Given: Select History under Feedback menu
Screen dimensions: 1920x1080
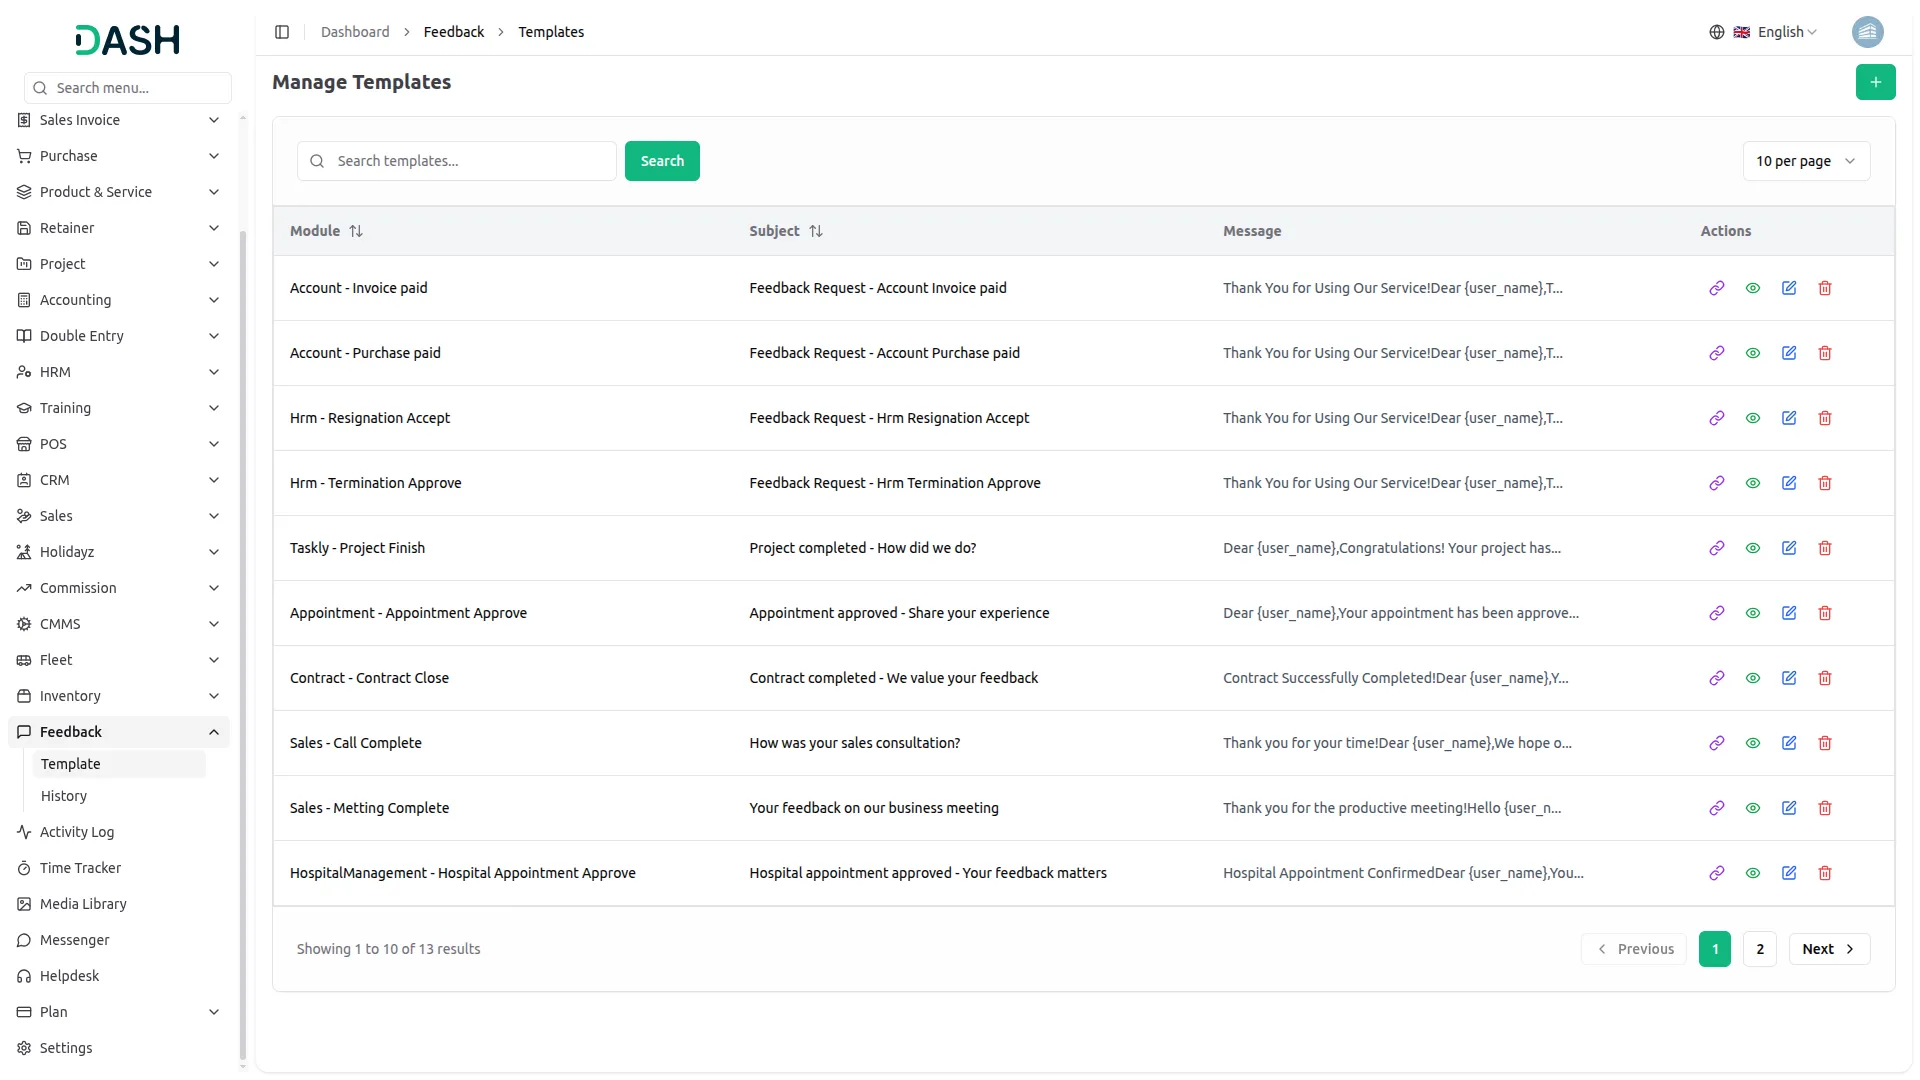Looking at the screenshot, I should tap(63, 796).
